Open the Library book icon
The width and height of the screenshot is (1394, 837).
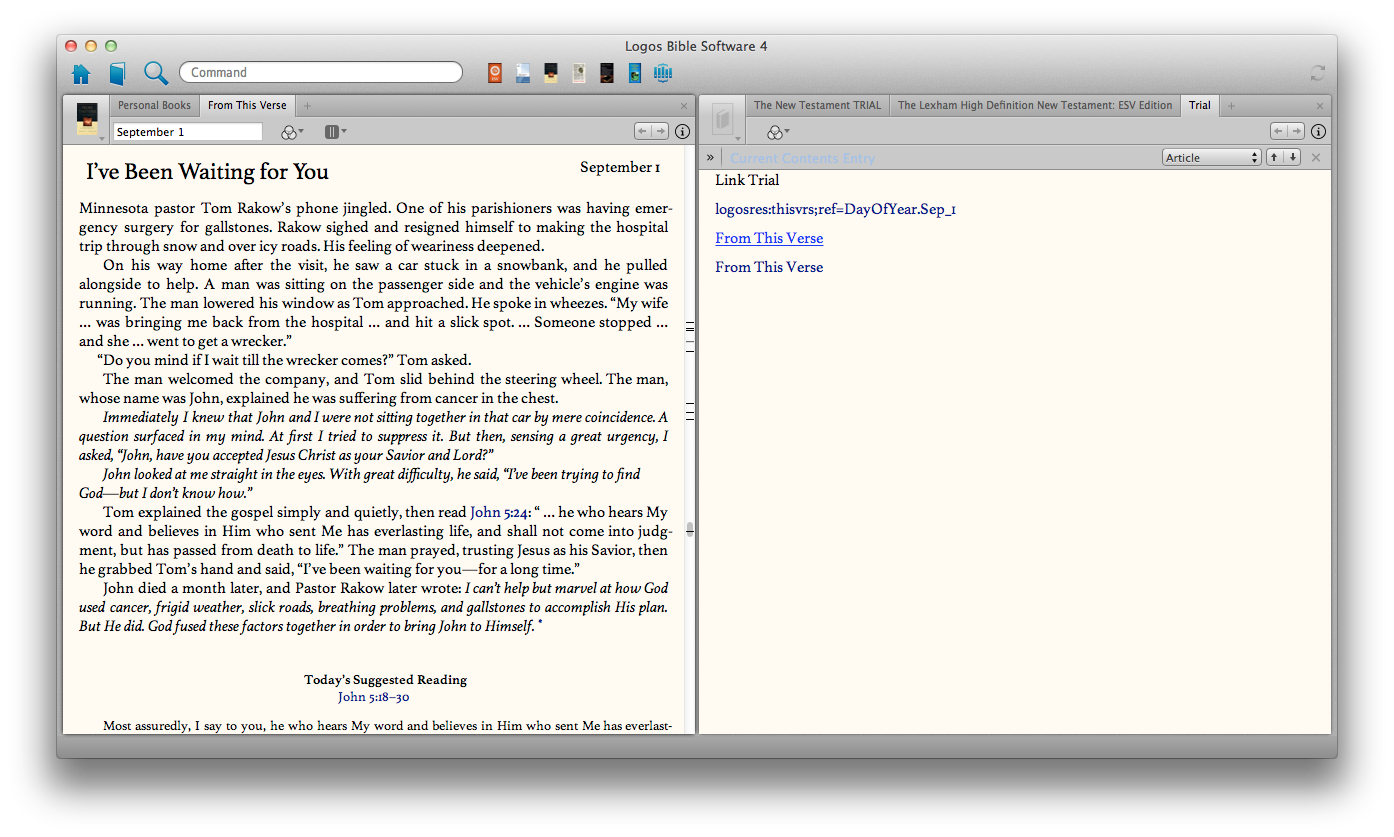tap(118, 73)
